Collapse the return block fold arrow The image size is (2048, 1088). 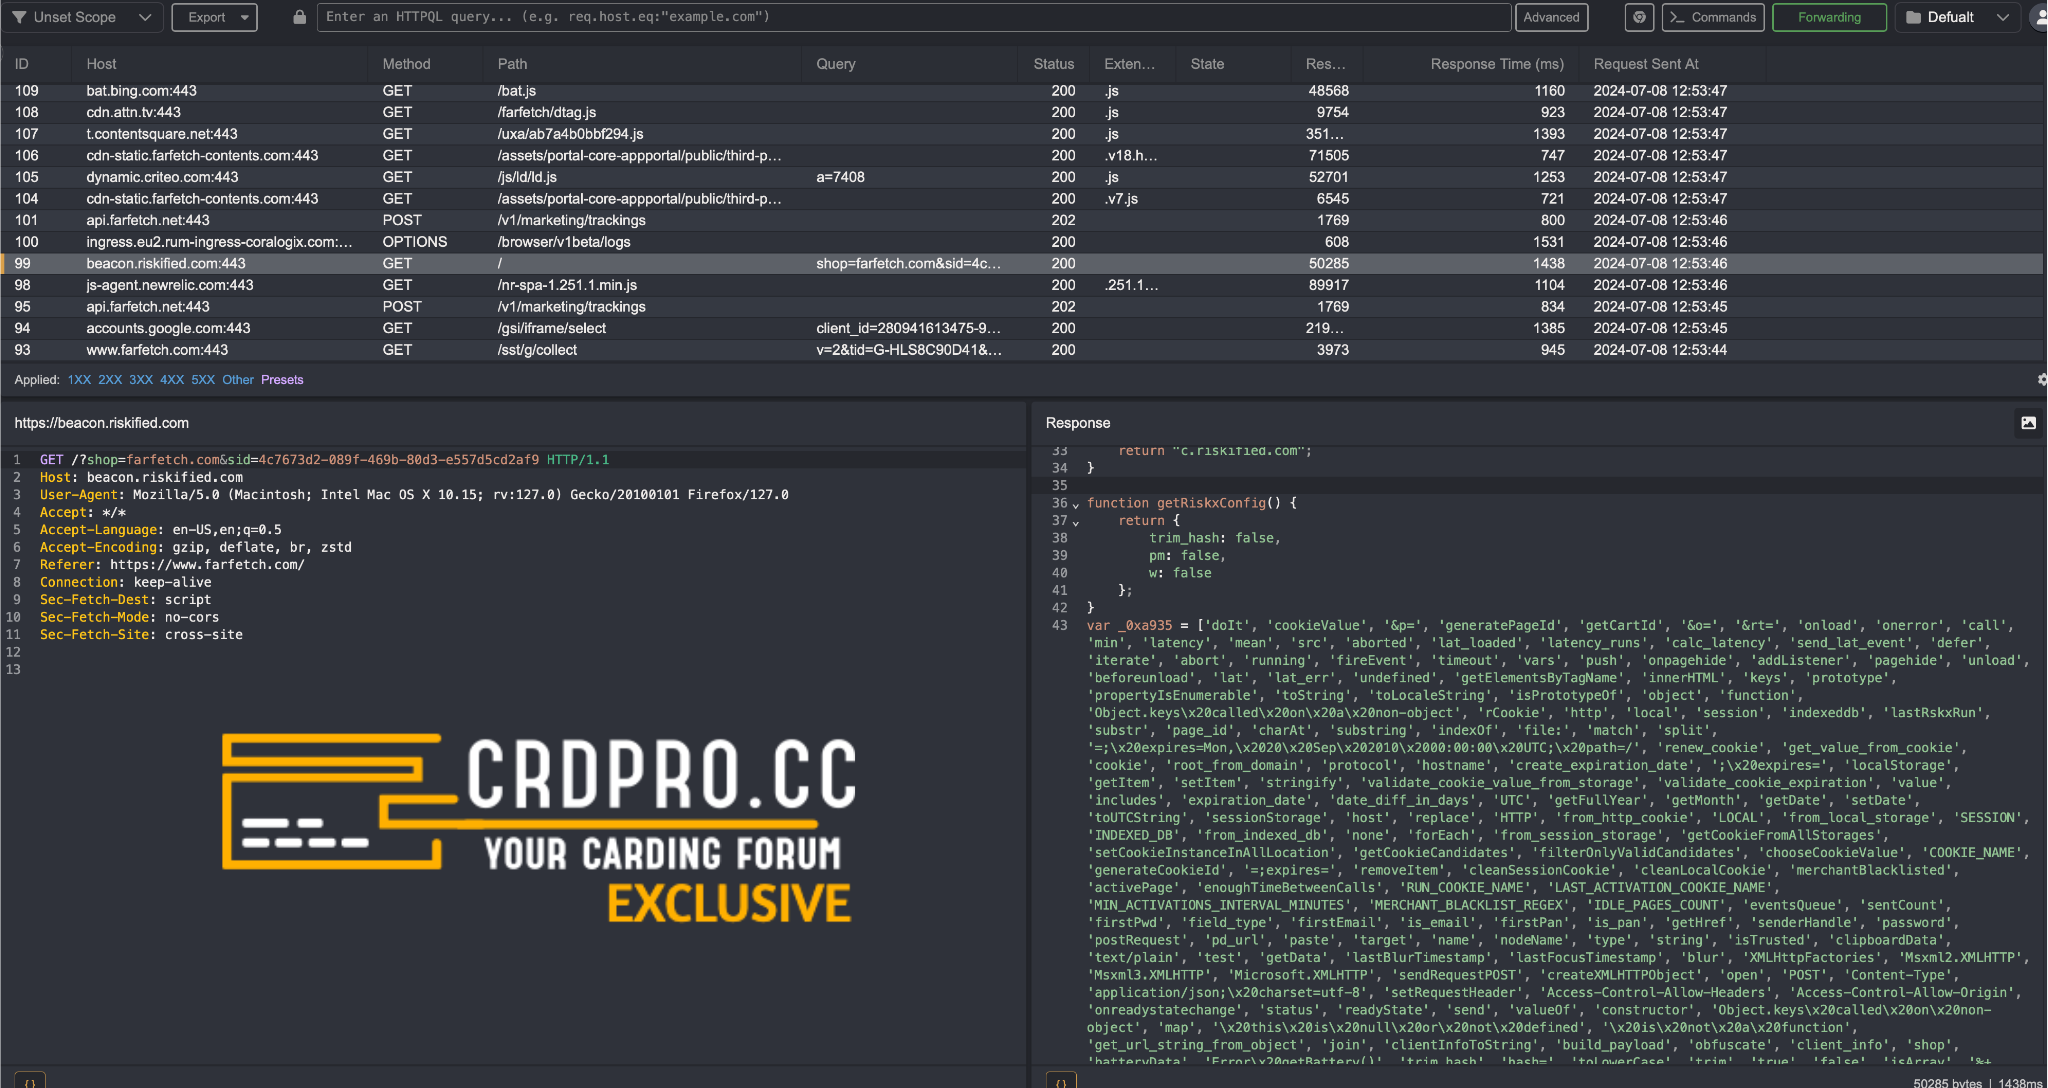pos(1076,522)
